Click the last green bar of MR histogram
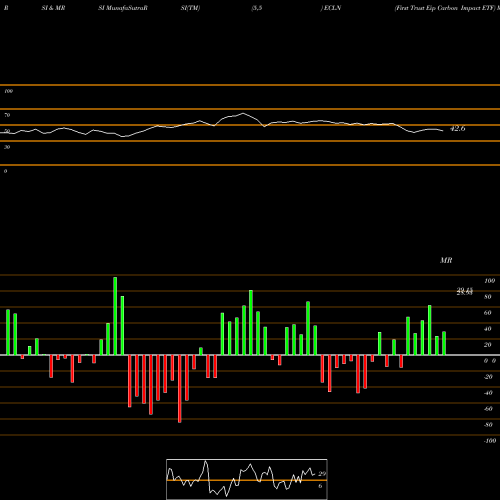The height and width of the screenshot is (500, 500). point(444,343)
